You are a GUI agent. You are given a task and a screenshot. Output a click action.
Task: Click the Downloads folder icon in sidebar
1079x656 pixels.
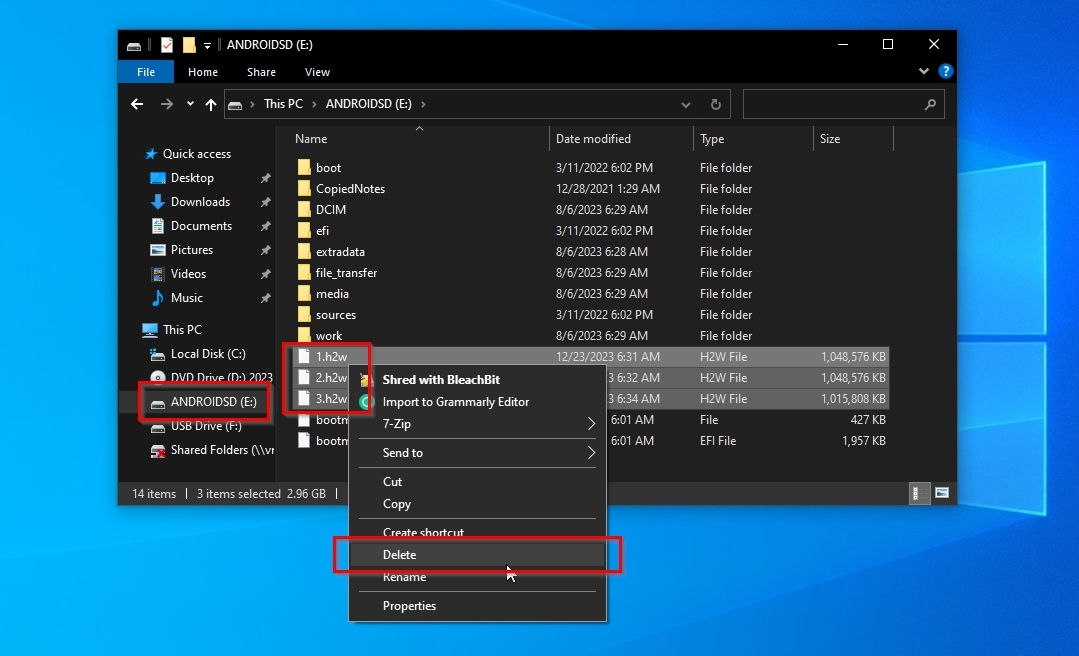[x=157, y=202]
